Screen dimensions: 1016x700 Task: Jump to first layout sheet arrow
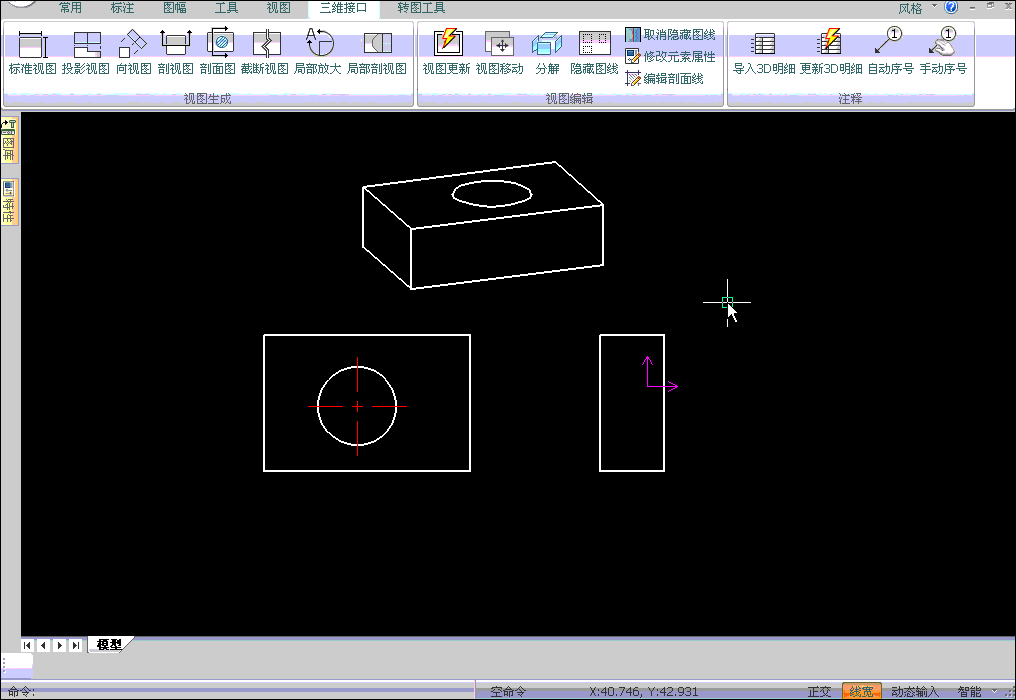pos(27,645)
